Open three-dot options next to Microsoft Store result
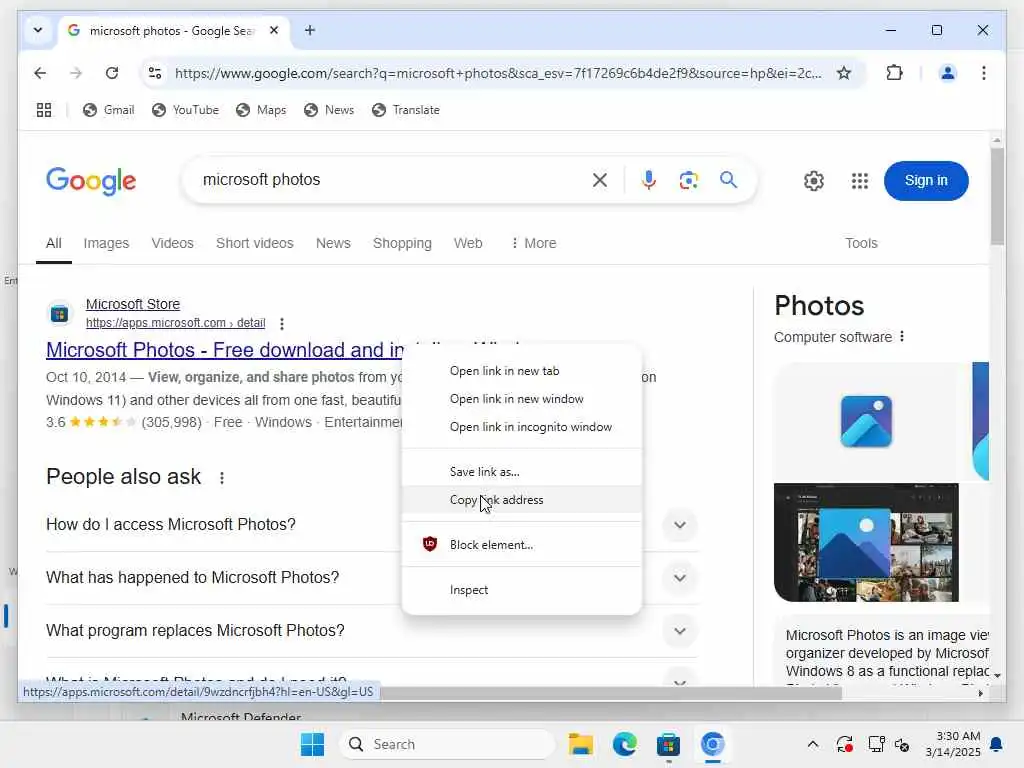 (281, 323)
